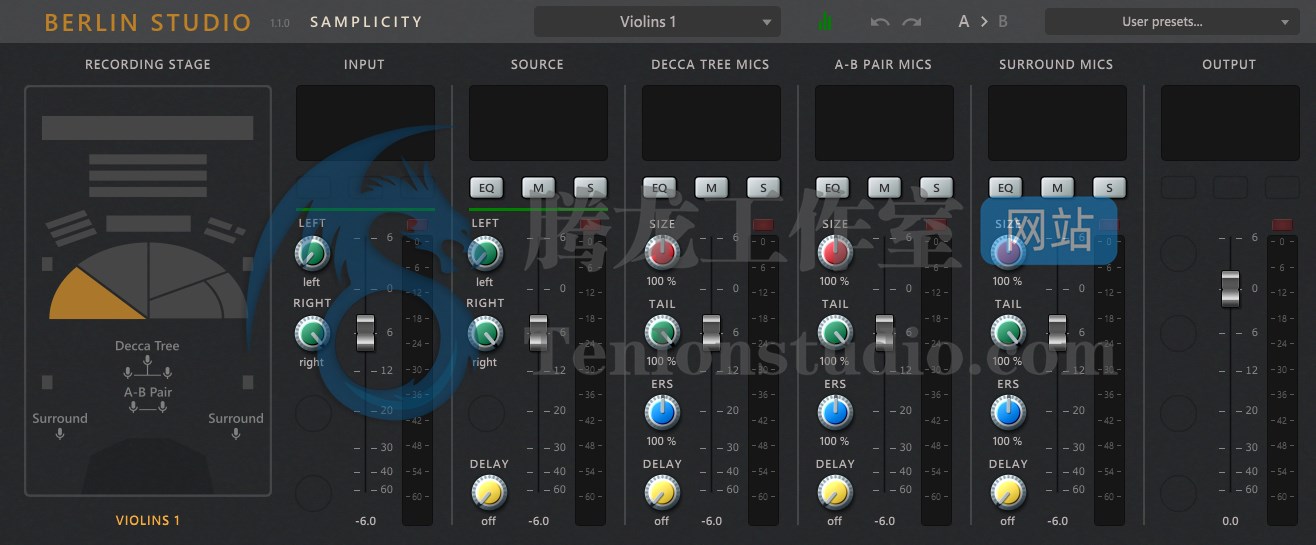
Task: Open the Source EQ
Action: tap(486, 188)
